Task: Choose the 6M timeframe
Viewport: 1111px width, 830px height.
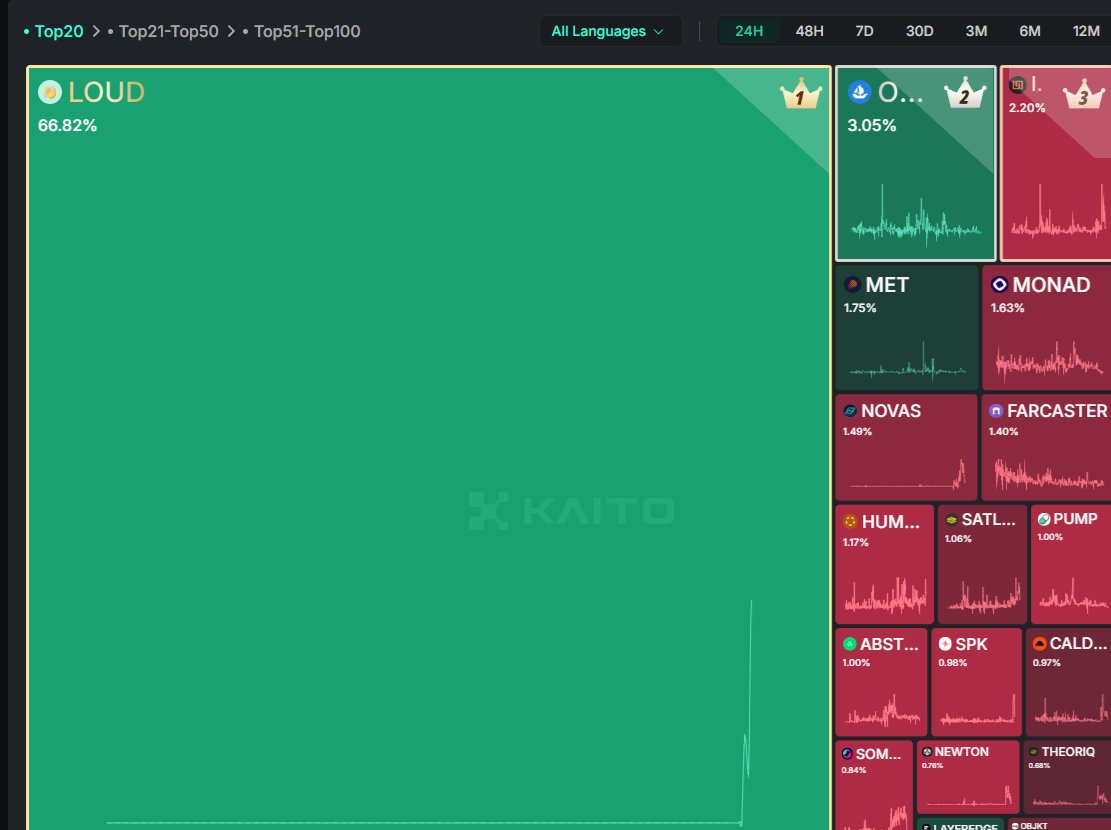Action: (x=1030, y=31)
